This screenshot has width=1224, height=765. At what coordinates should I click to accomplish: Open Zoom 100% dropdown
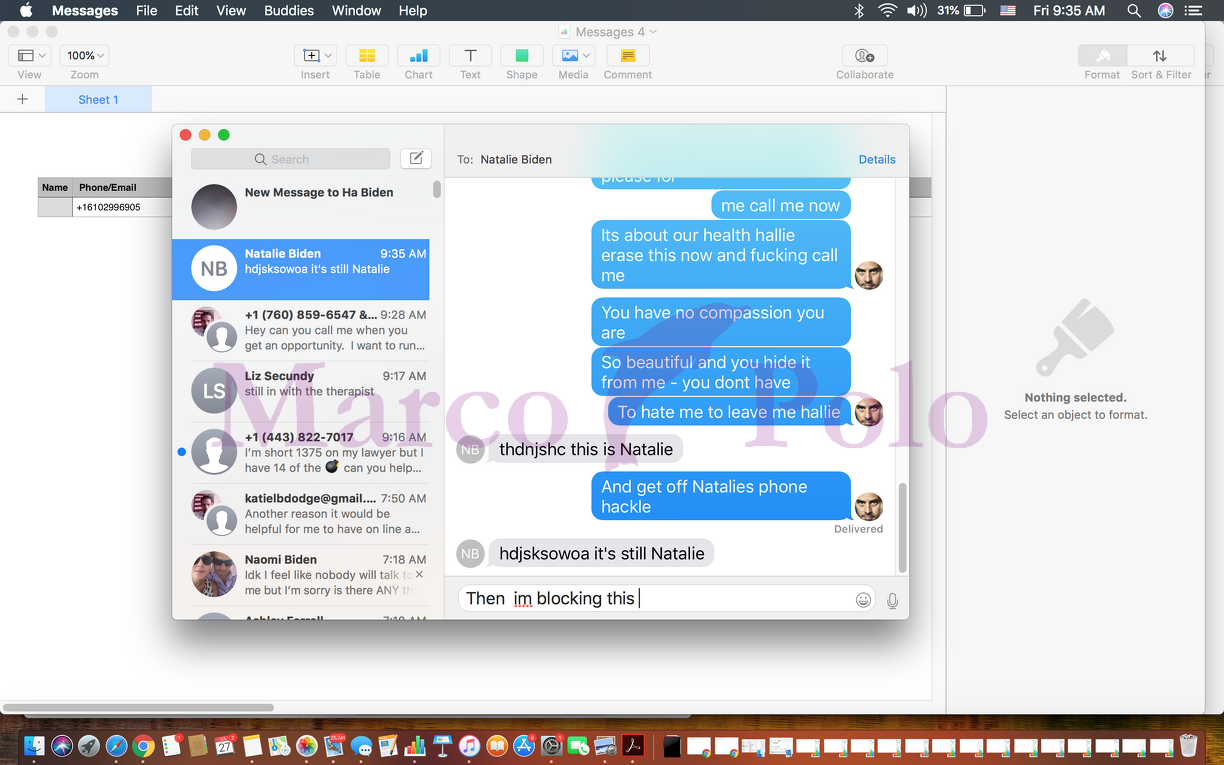(84, 56)
